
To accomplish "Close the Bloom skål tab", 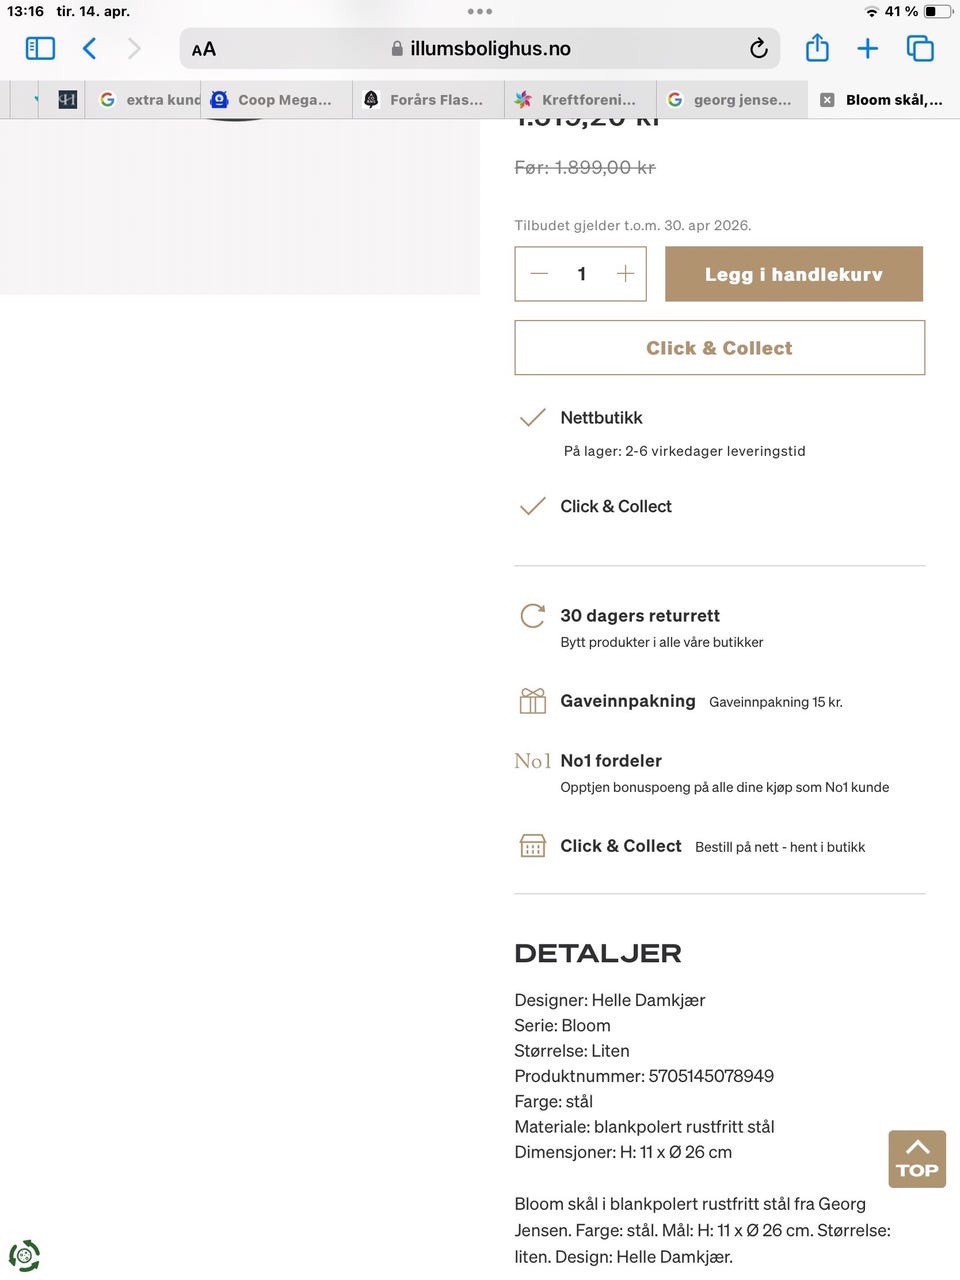I will [827, 100].
